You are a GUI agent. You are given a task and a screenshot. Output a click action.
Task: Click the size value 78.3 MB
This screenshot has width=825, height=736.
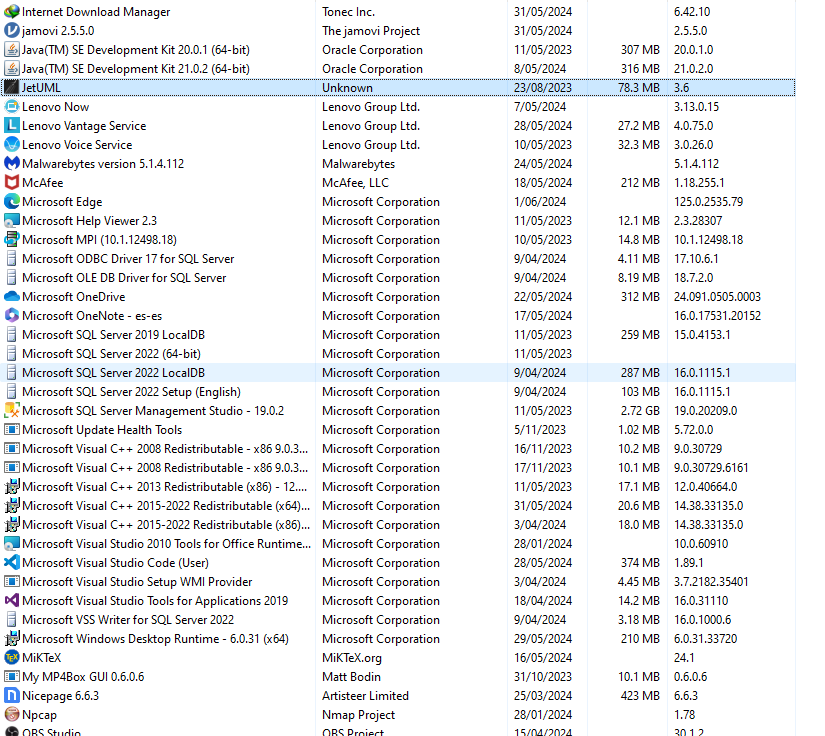[x=639, y=88]
